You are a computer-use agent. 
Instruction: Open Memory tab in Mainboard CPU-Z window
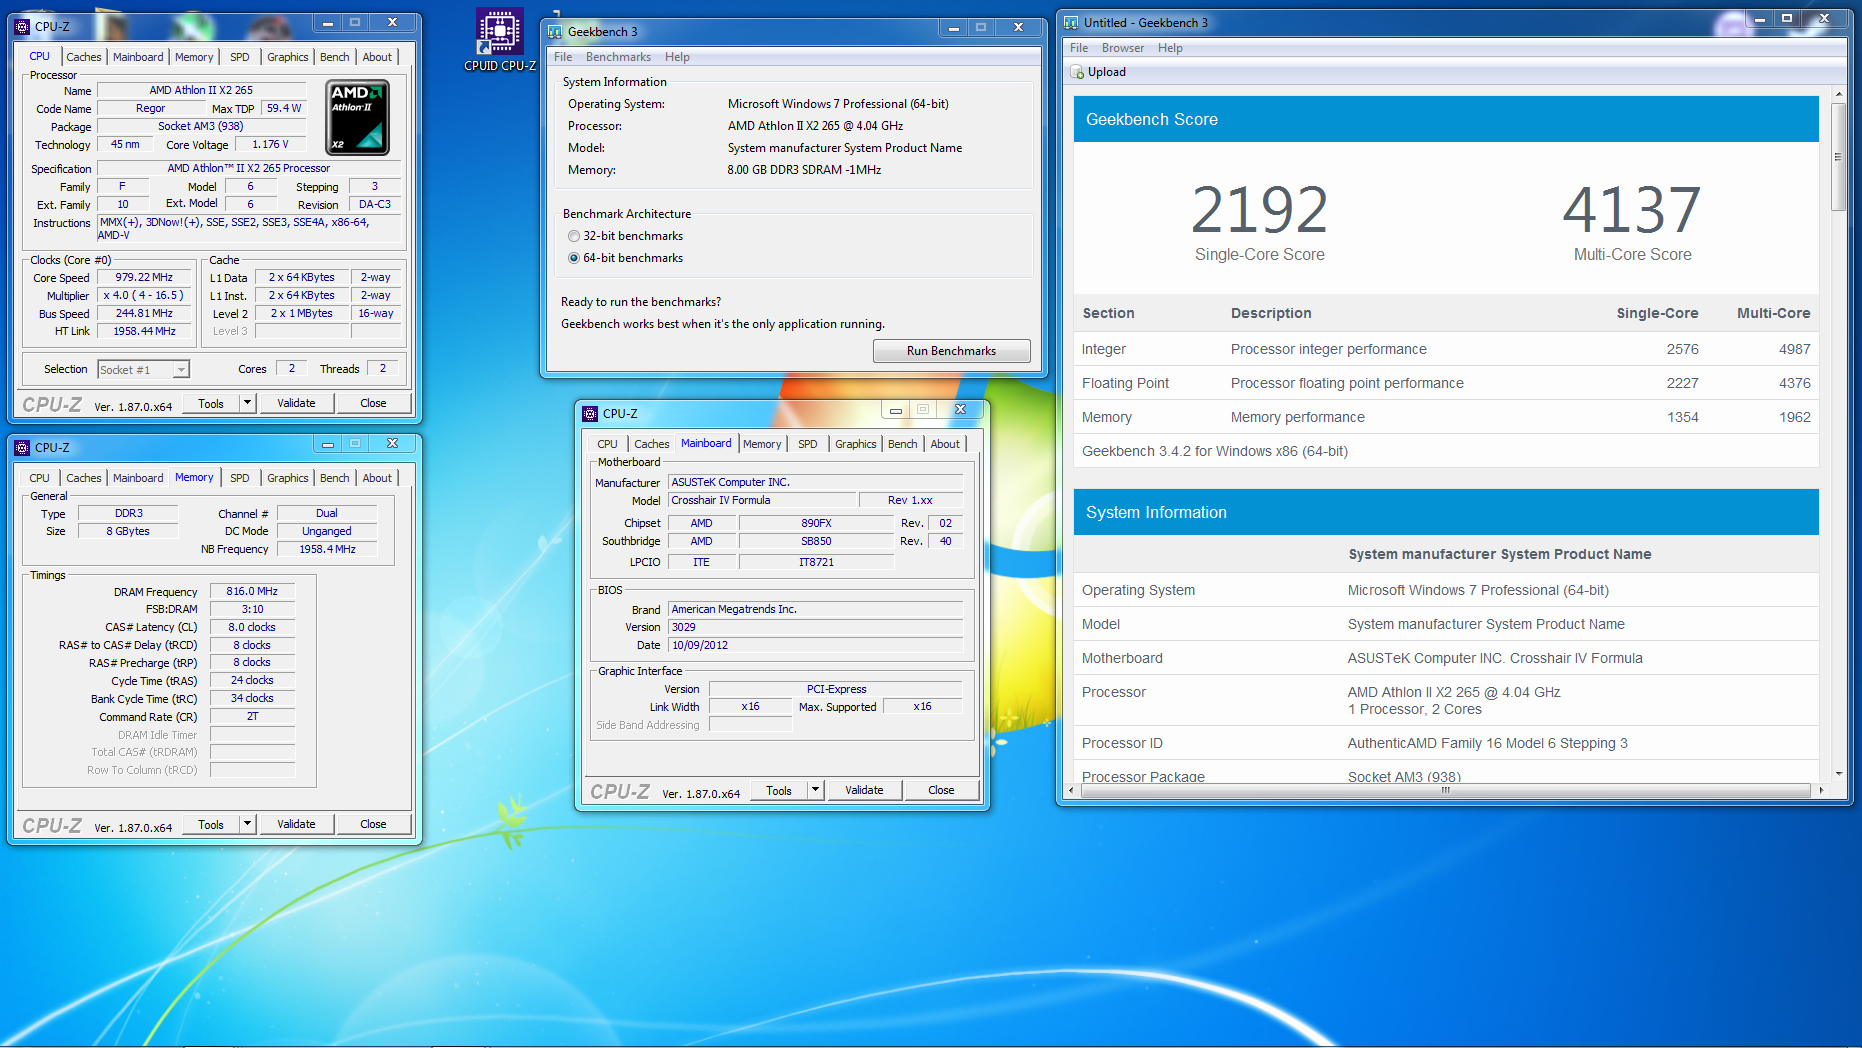pos(762,444)
